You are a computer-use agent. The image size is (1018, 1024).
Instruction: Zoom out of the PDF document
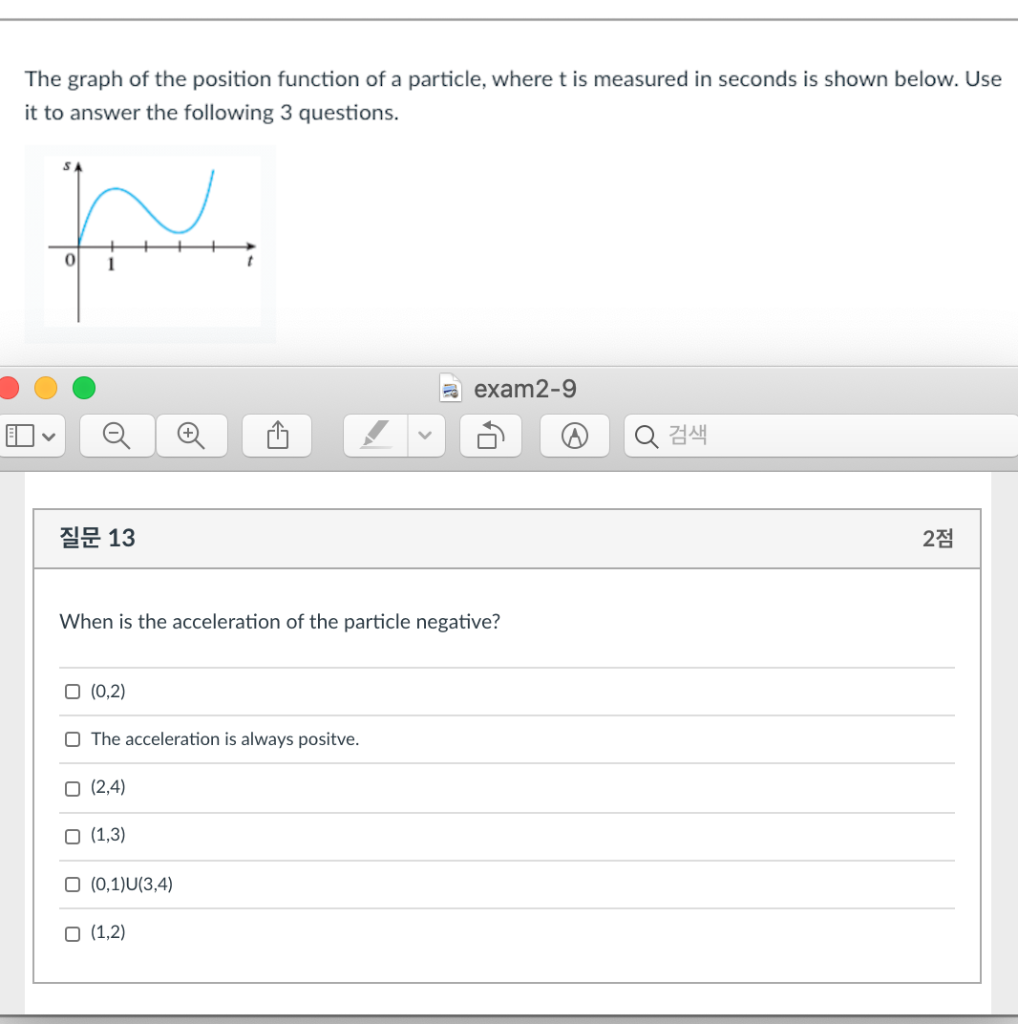coord(116,435)
